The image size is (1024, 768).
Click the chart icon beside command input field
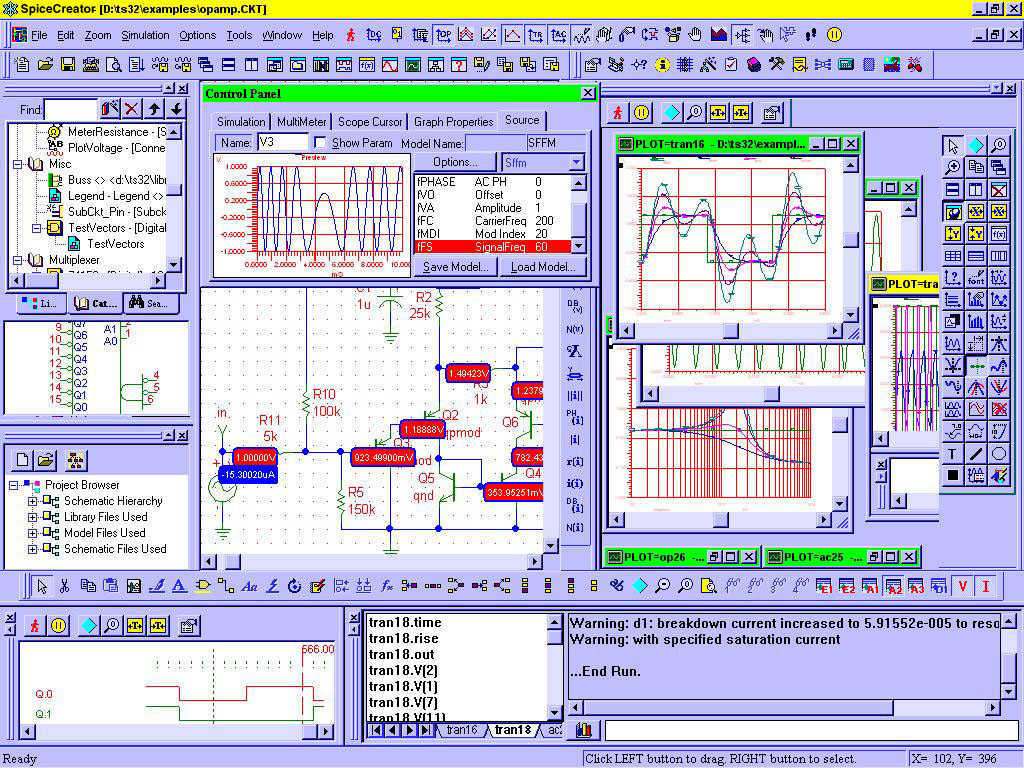584,729
